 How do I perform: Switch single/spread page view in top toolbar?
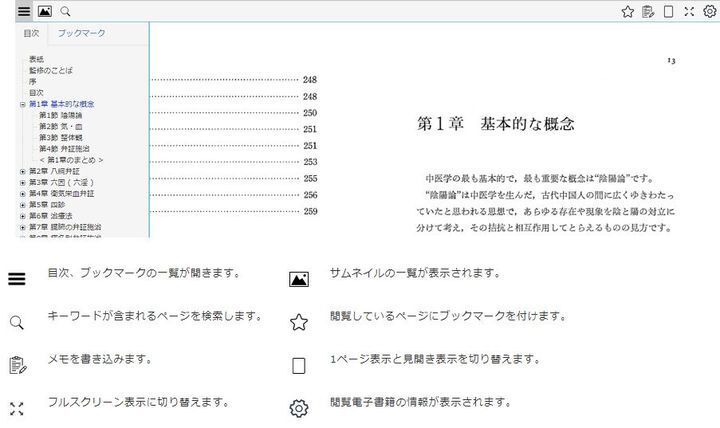(x=669, y=11)
